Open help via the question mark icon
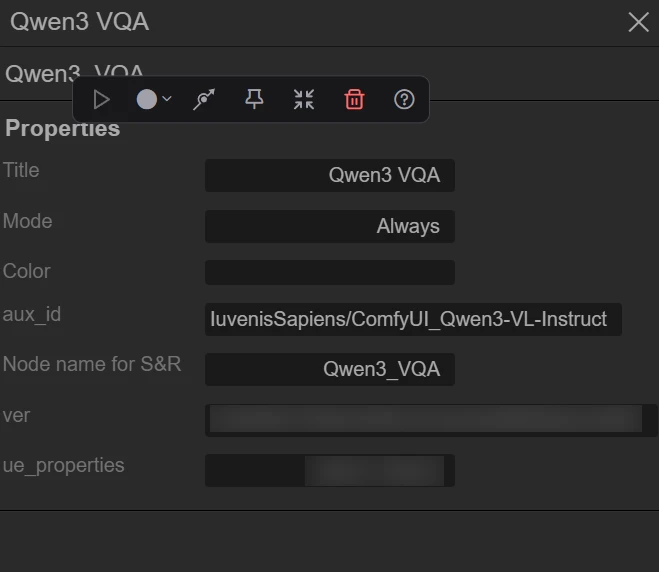This screenshot has width=659, height=572. (404, 100)
